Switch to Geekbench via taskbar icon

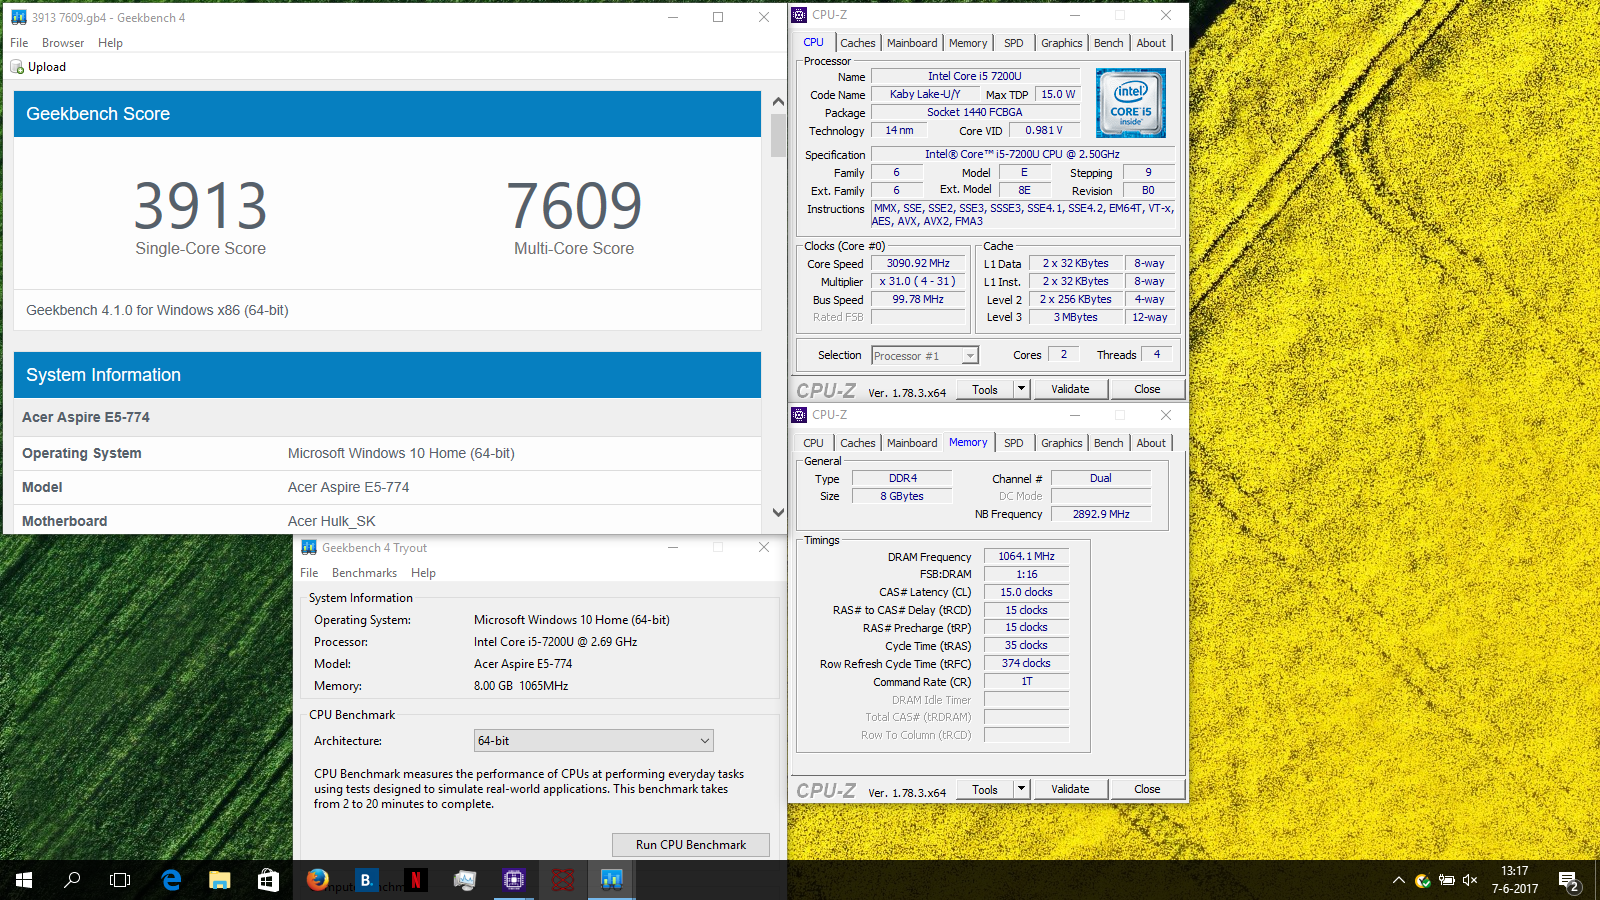tap(612, 880)
